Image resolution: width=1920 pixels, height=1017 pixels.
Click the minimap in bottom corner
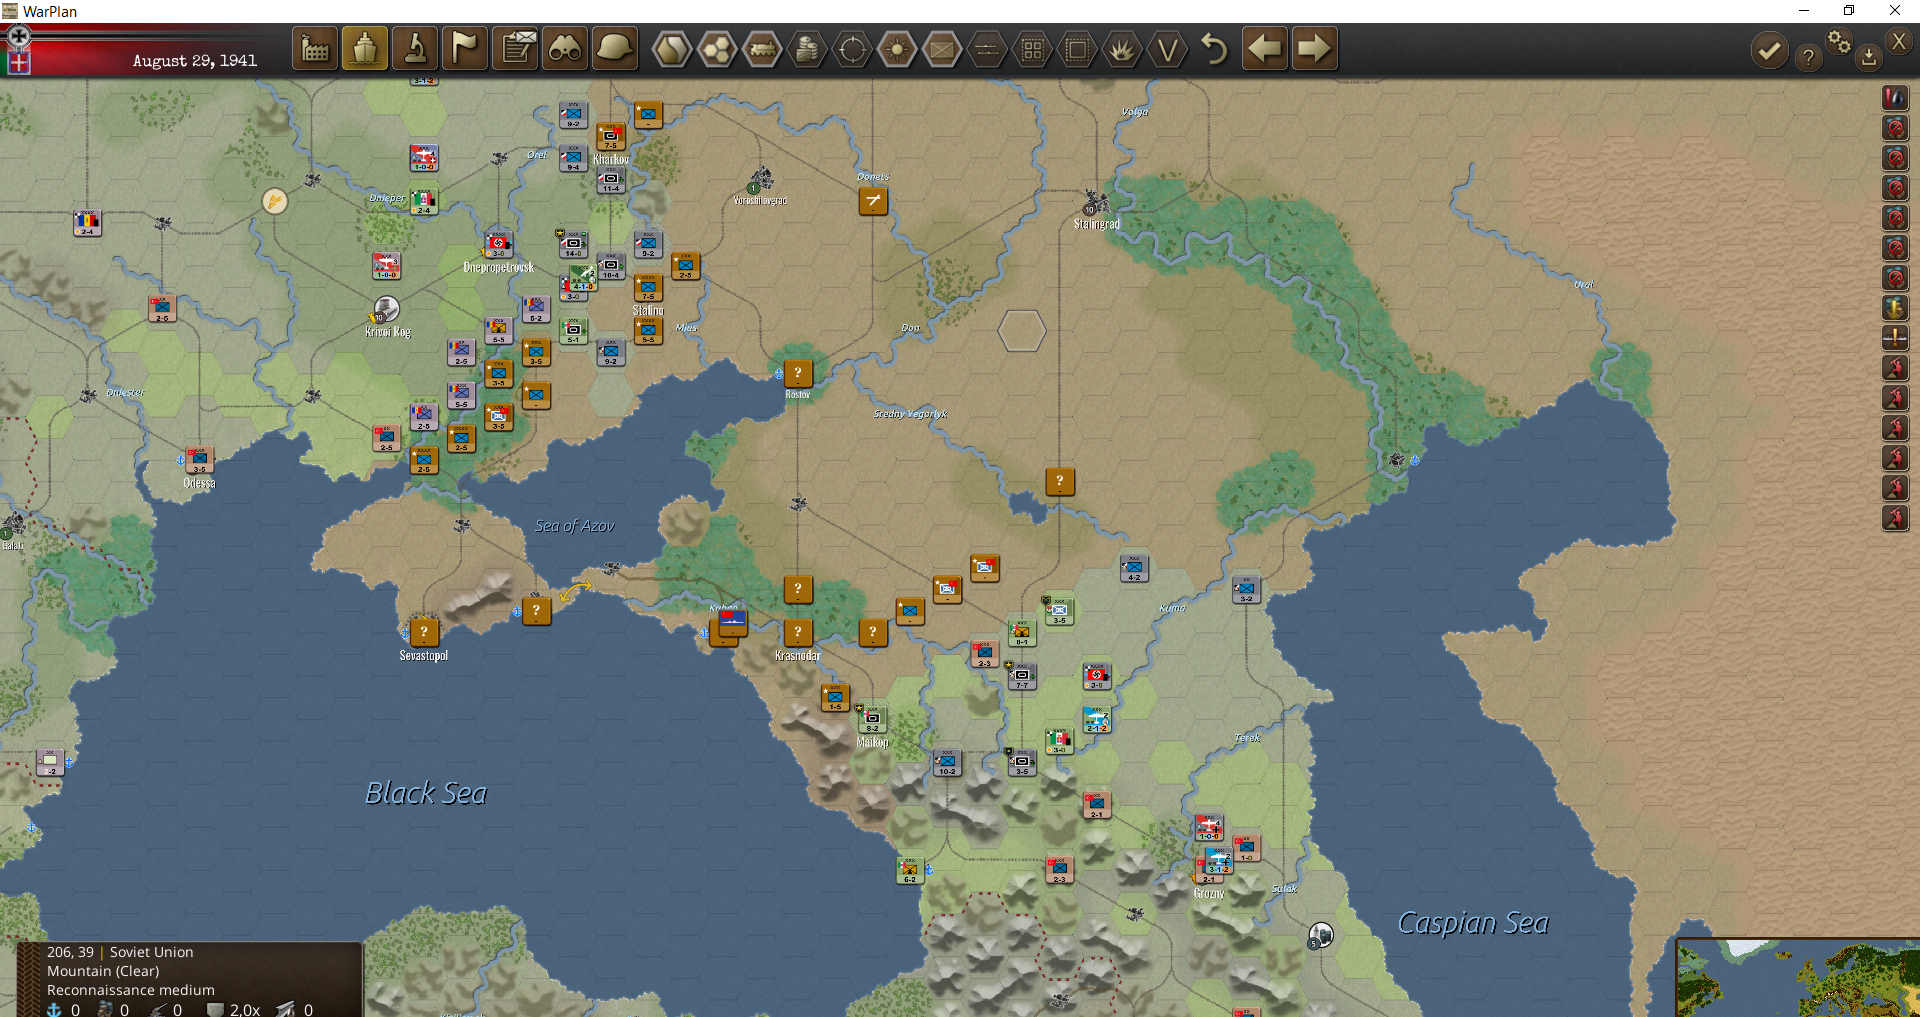[x=1798, y=978]
